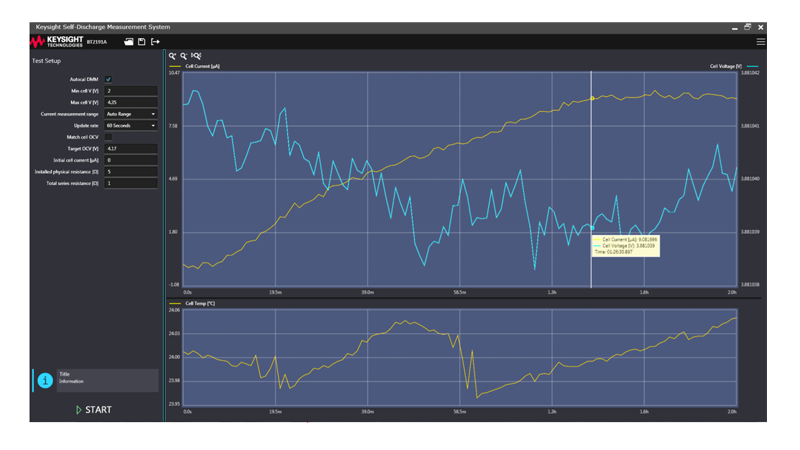Click the zoom-to-fit magnifier icon

(196, 57)
